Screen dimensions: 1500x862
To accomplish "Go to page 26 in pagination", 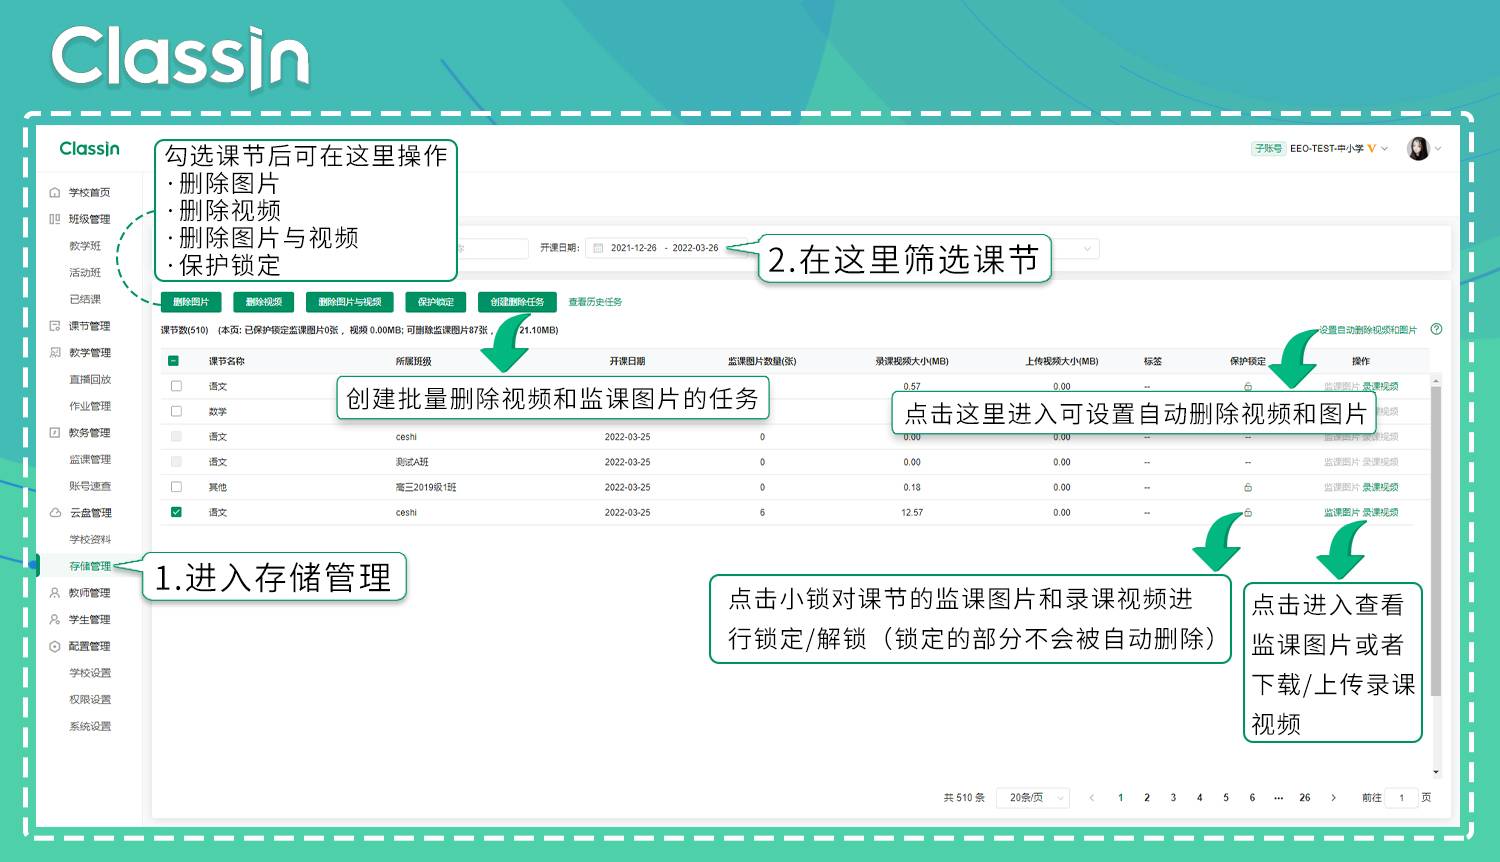I will pos(1305,798).
